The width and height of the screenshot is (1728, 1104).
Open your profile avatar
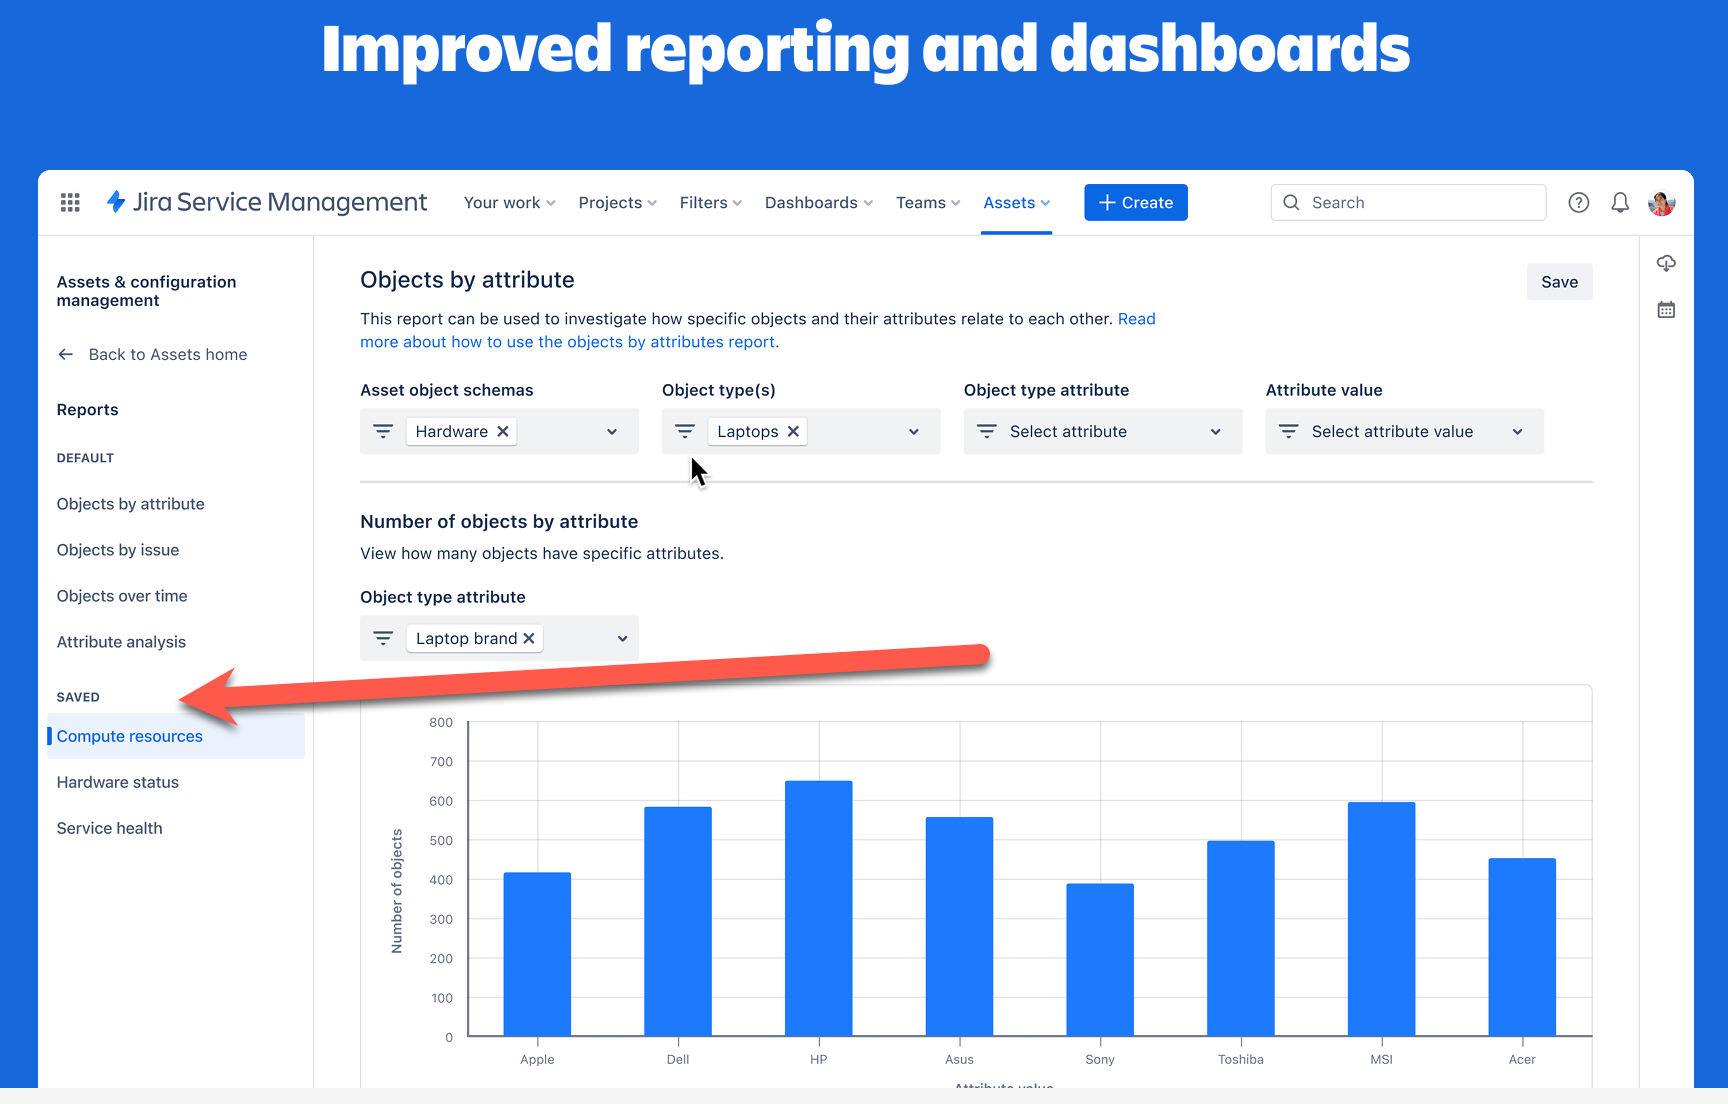(x=1661, y=202)
